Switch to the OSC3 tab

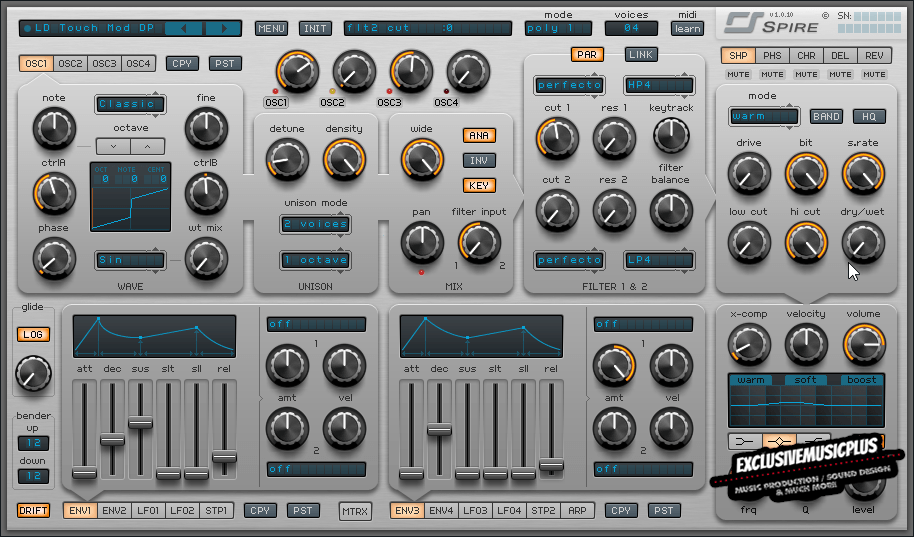pos(105,64)
